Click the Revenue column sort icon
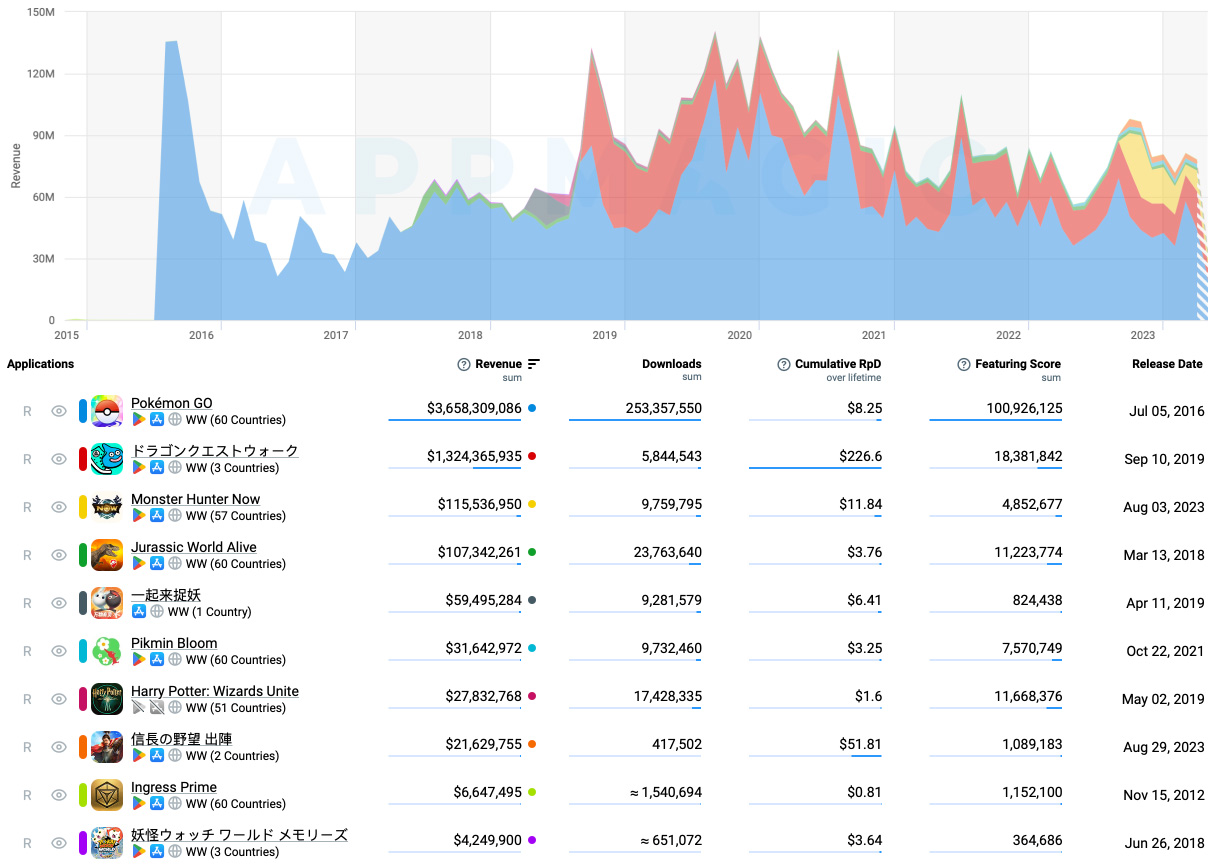This screenshot has height=866, width=1218. [x=534, y=364]
